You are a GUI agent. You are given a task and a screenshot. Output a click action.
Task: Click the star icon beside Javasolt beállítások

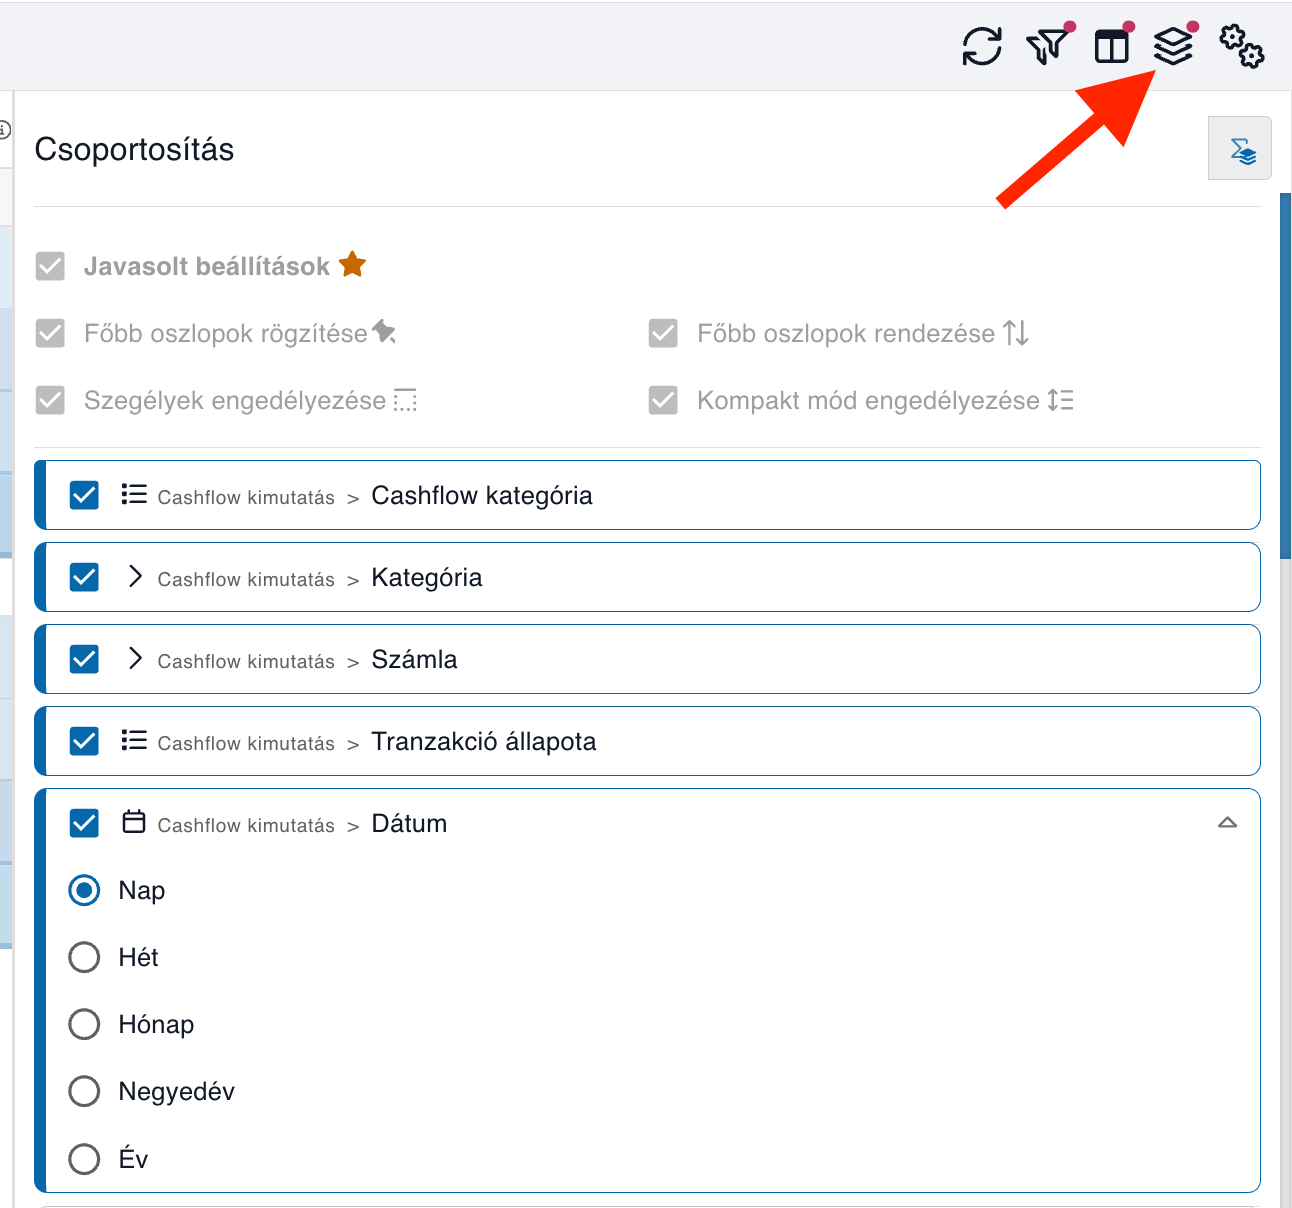(352, 265)
